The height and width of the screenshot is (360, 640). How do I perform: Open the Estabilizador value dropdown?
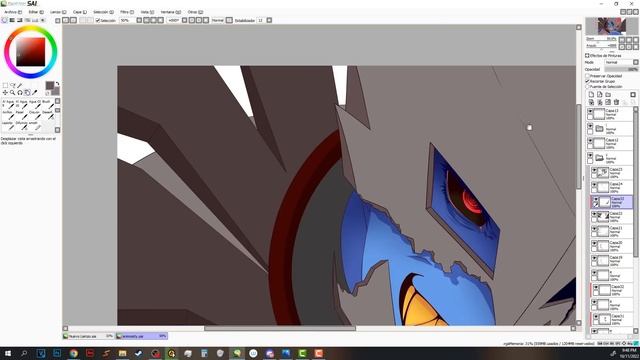click(x=269, y=20)
